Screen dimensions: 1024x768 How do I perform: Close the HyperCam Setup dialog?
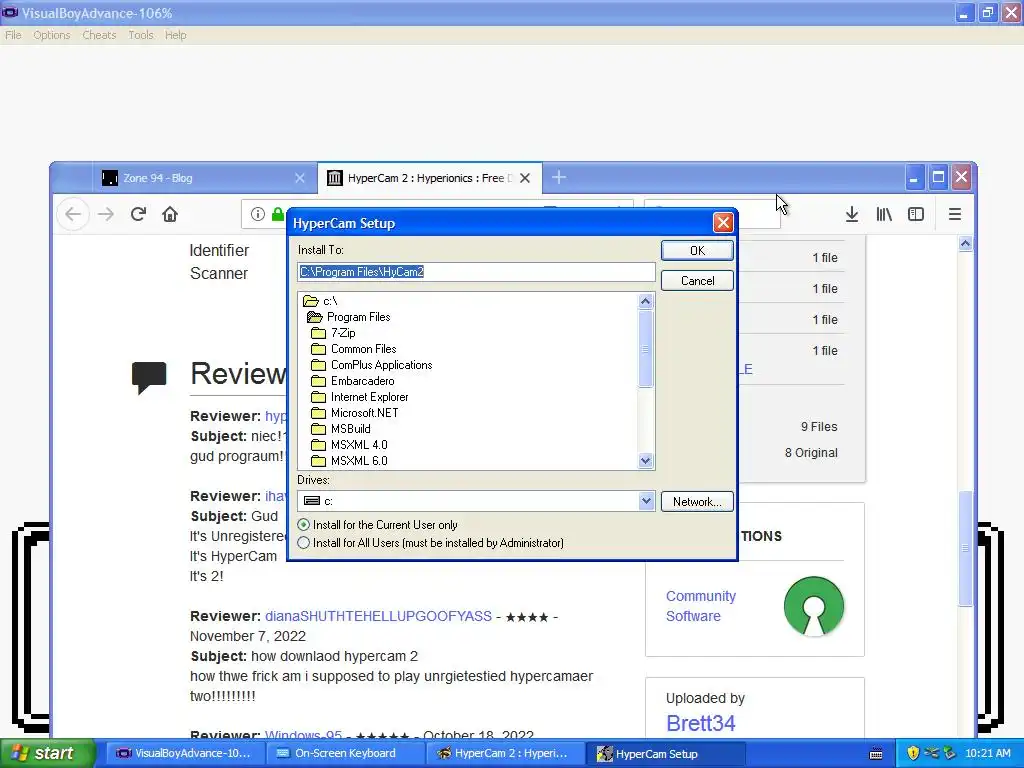723,223
